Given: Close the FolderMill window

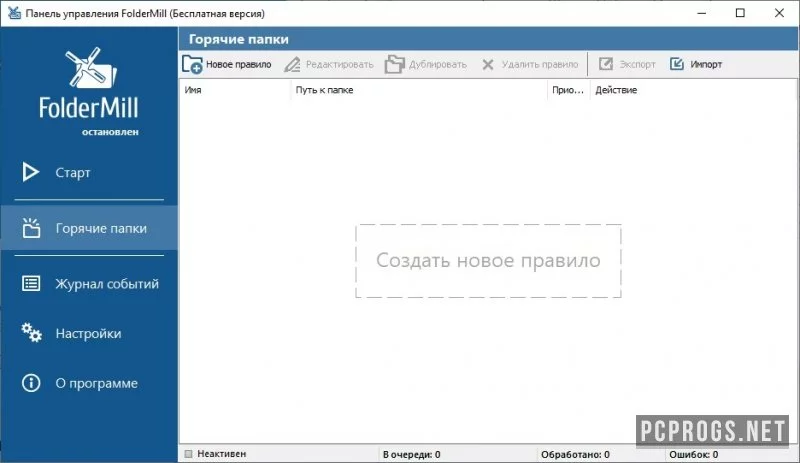Looking at the screenshot, I should point(779,13).
